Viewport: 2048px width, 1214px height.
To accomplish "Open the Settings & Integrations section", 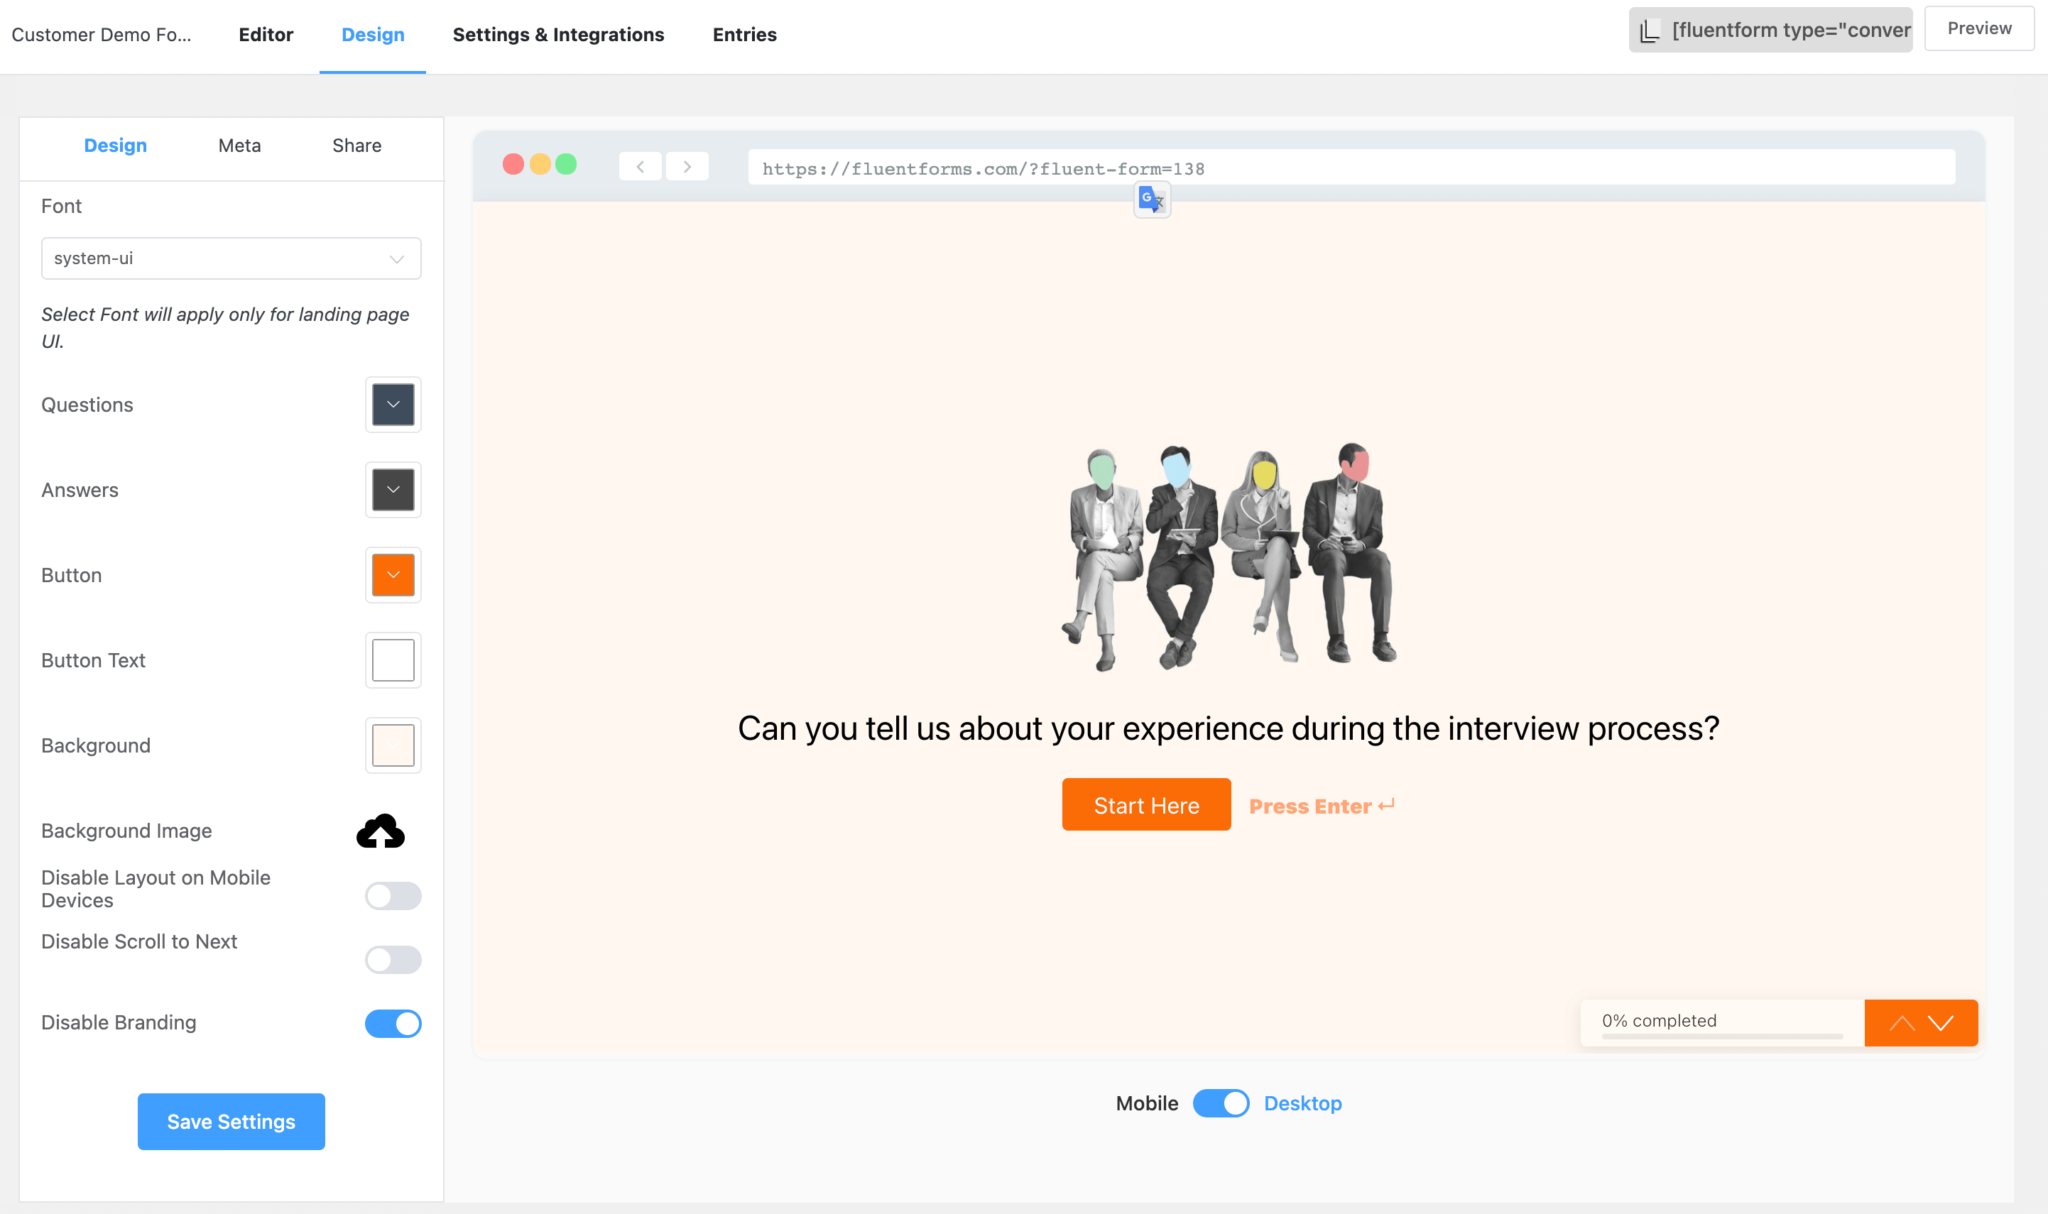I will click(x=558, y=34).
